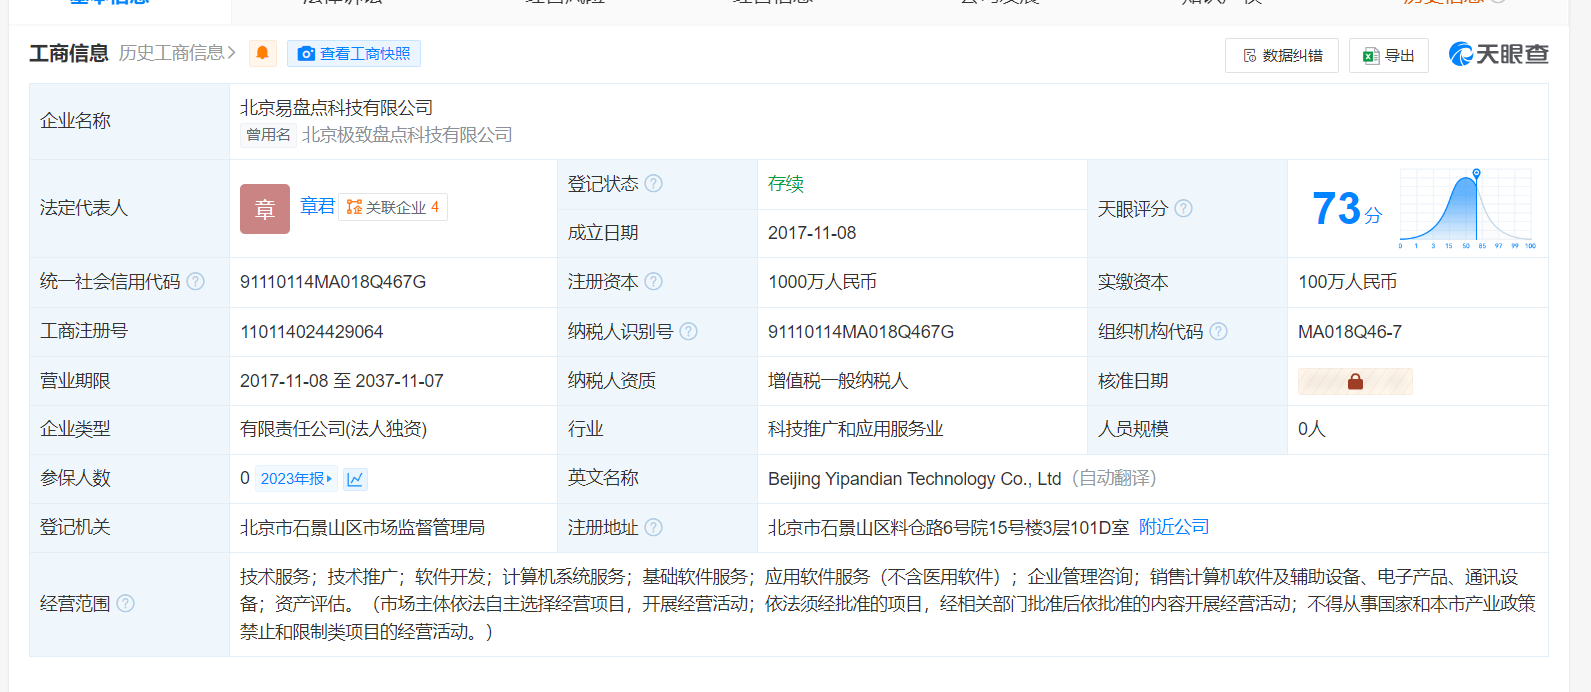Screen dimensions: 1591x692
Task: Expand the 2023年报 dropdown
Action: (x=296, y=479)
